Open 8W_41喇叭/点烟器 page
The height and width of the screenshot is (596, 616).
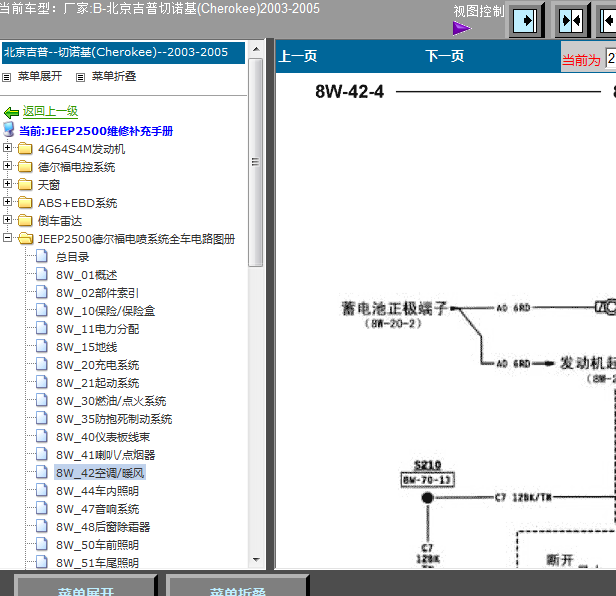(105, 455)
